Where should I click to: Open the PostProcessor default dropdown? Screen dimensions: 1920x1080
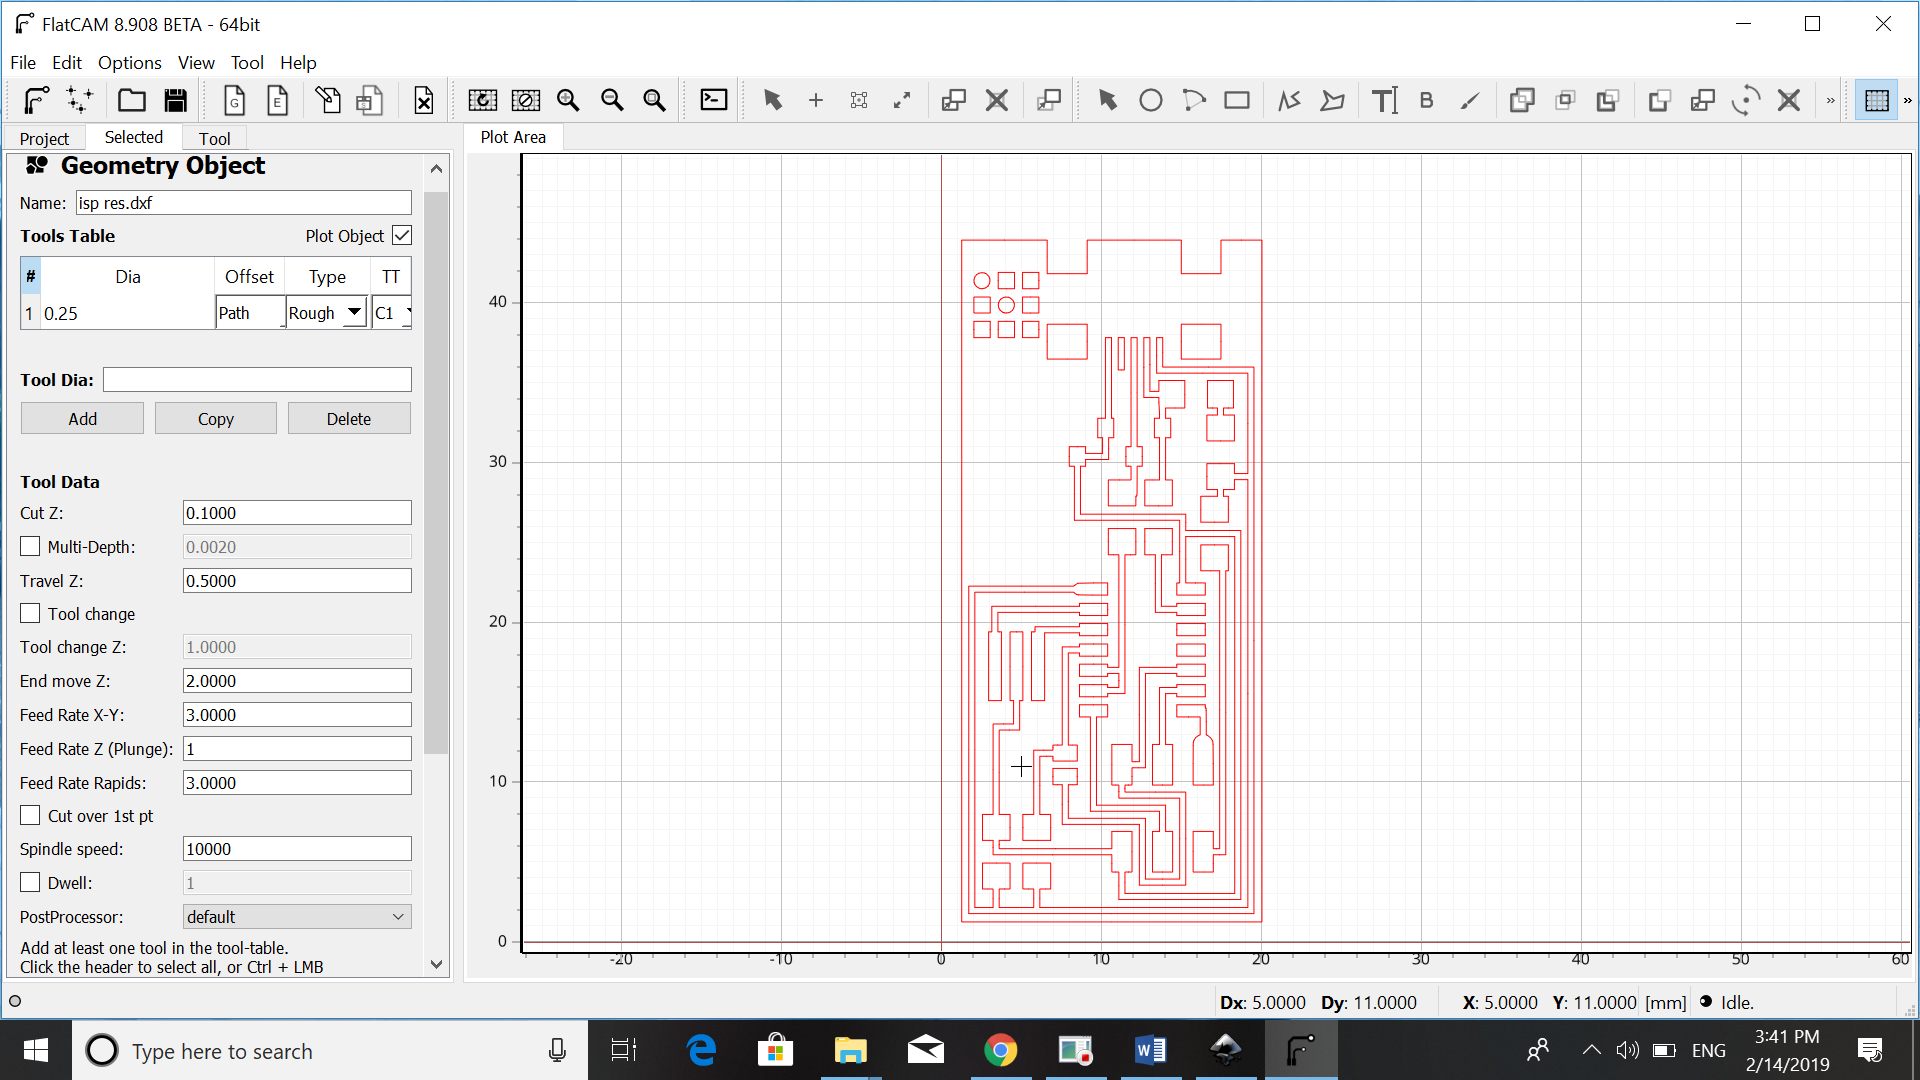[297, 917]
